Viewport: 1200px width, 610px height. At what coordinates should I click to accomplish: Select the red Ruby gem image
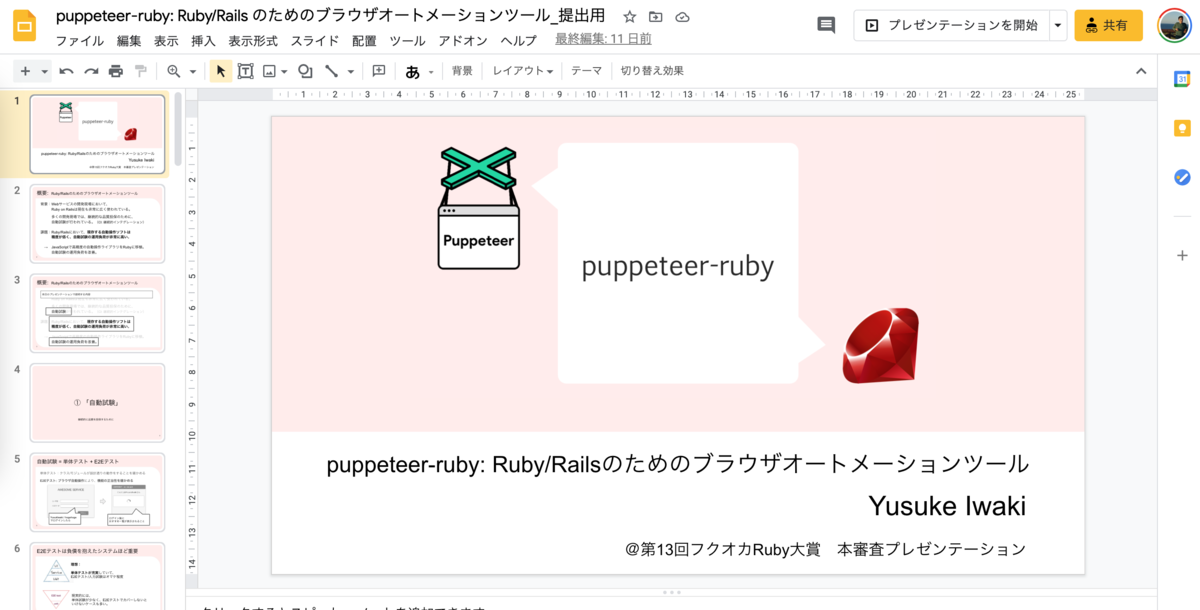tap(880, 346)
